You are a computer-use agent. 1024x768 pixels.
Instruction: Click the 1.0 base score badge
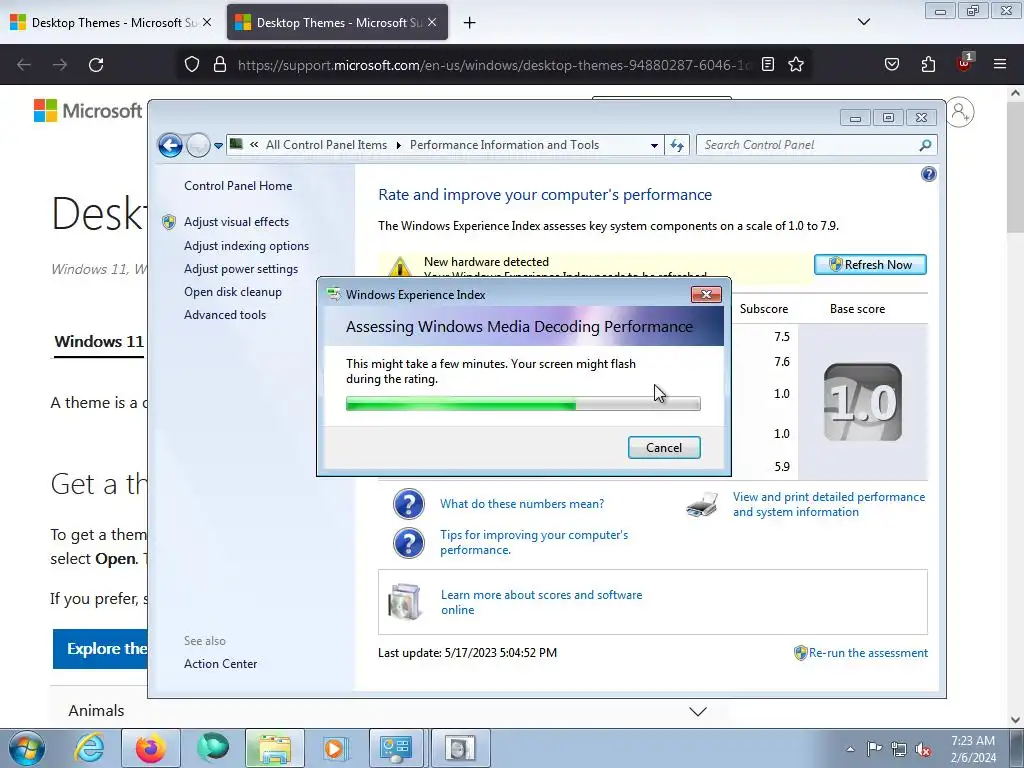(863, 402)
